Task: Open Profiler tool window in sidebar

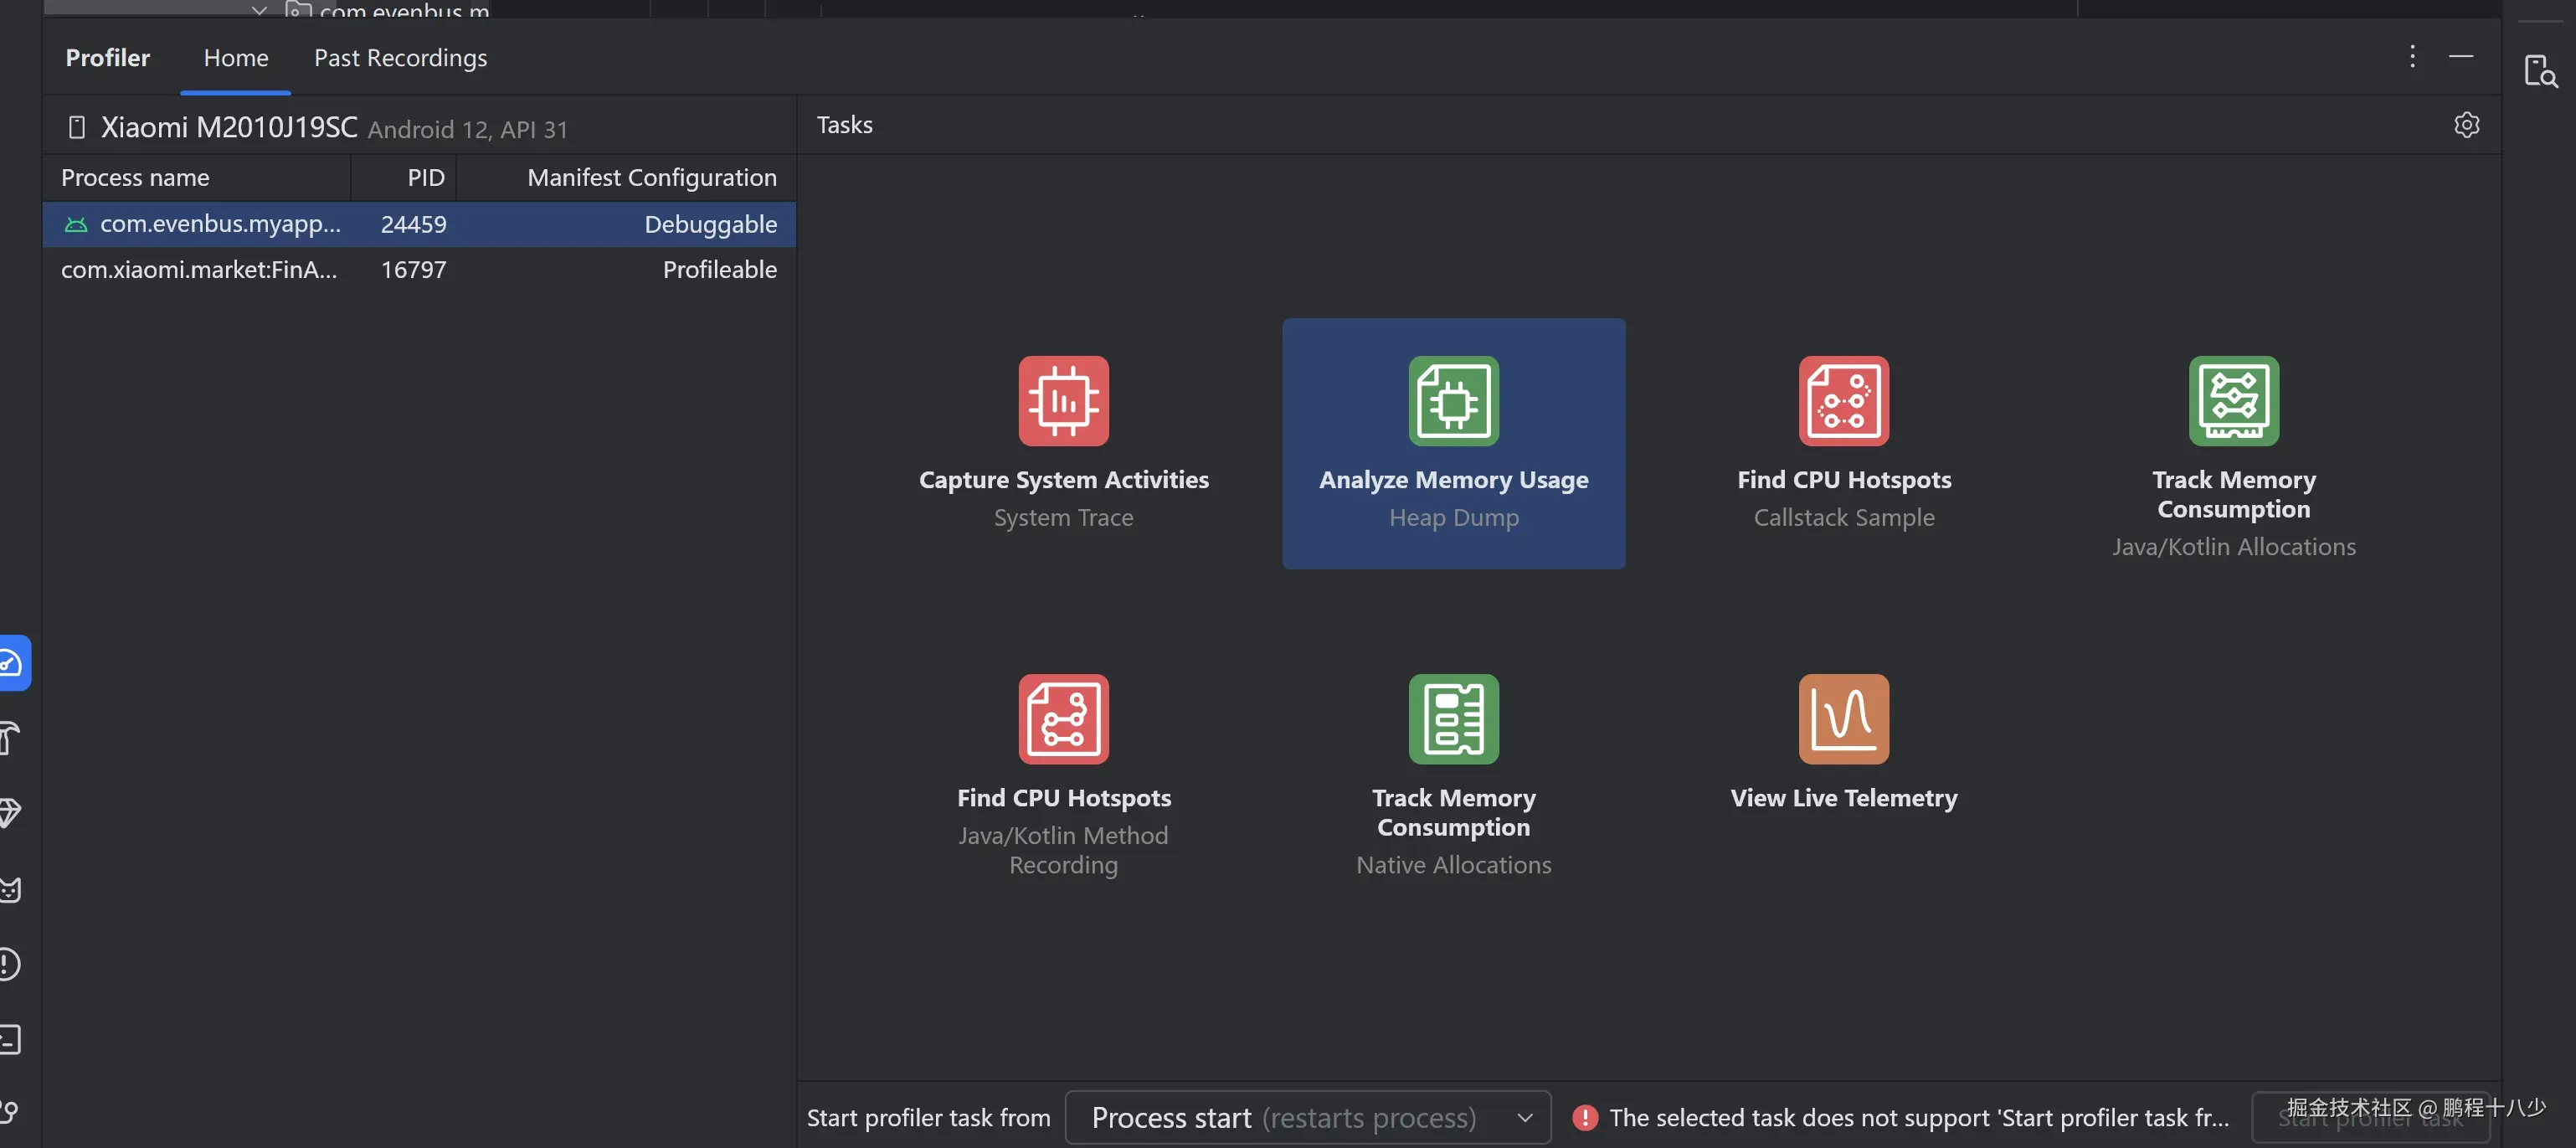Action: click(12, 663)
